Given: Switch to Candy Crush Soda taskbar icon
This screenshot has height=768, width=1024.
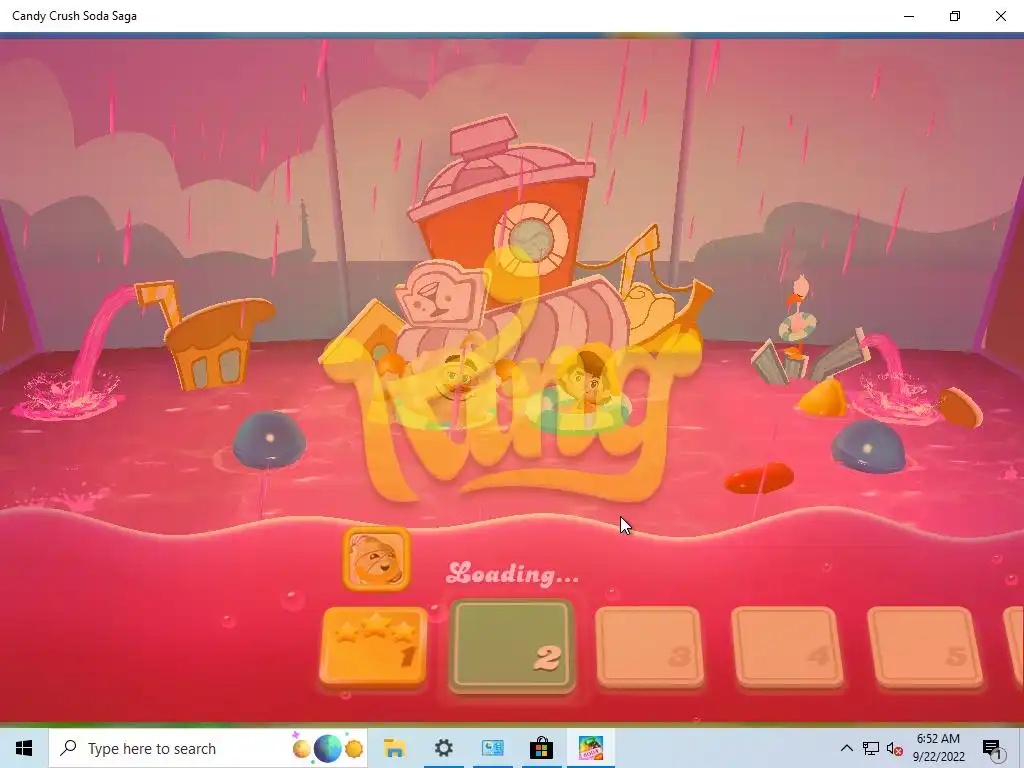Looking at the screenshot, I should 590,748.
